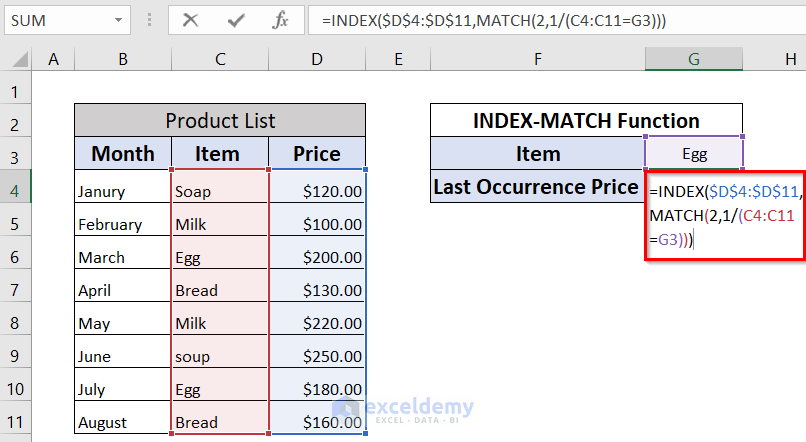The width and height of the screenshot is (806, 442).
Task: Click cell G3 containing Egg
Action: [x=693, y=154]
